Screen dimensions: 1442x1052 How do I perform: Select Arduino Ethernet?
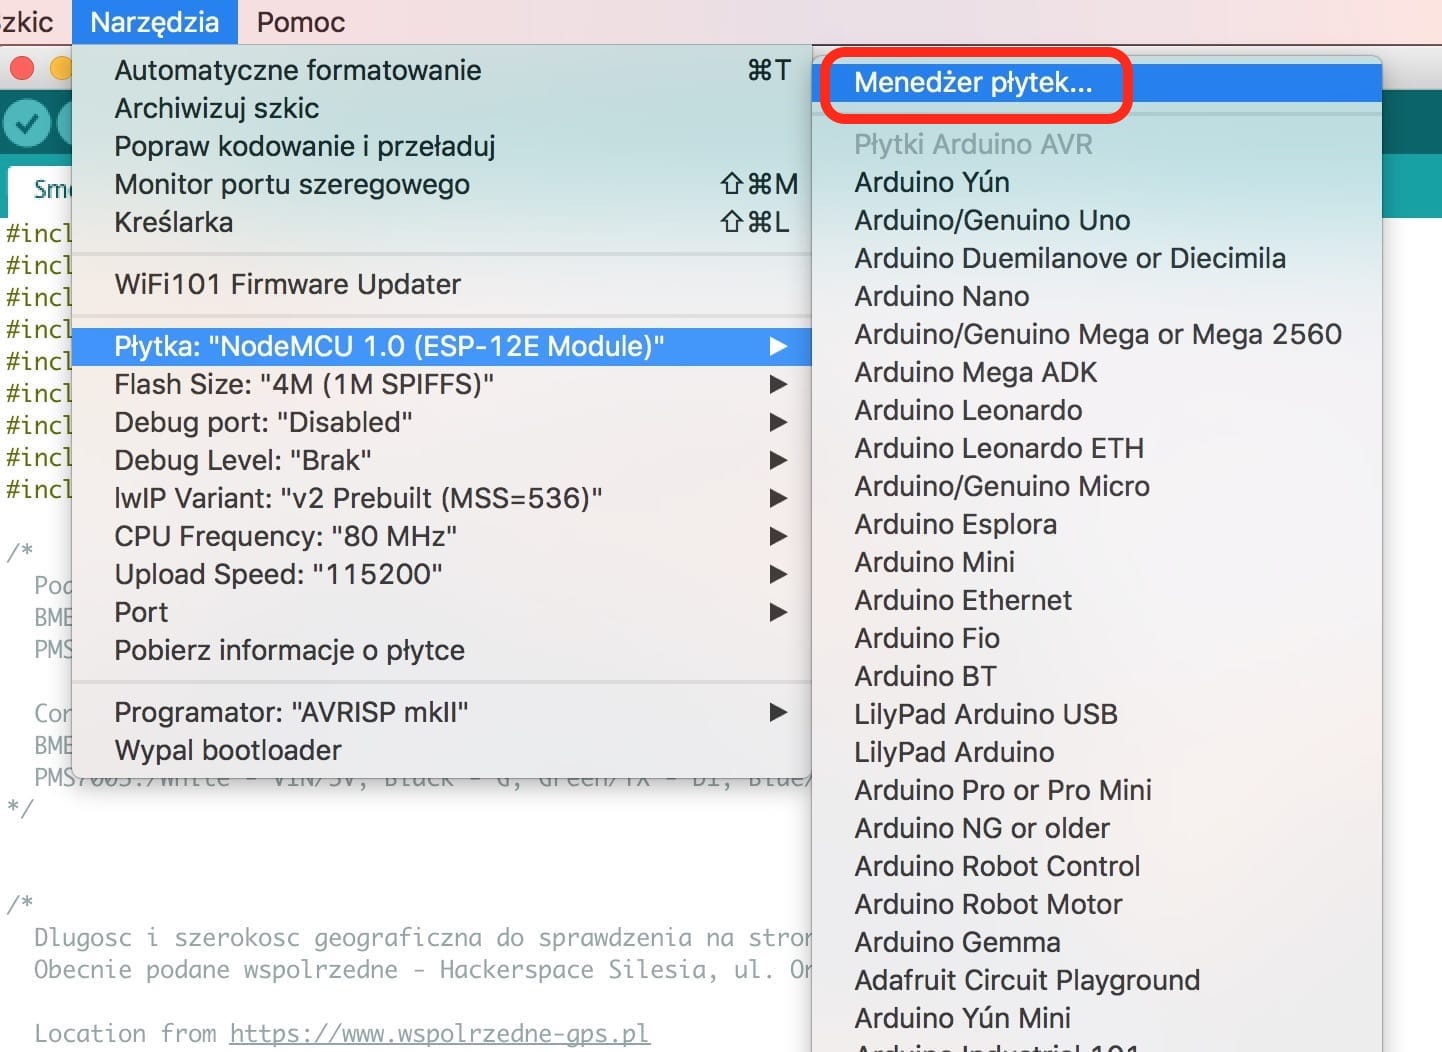[x=1097, y=600]
